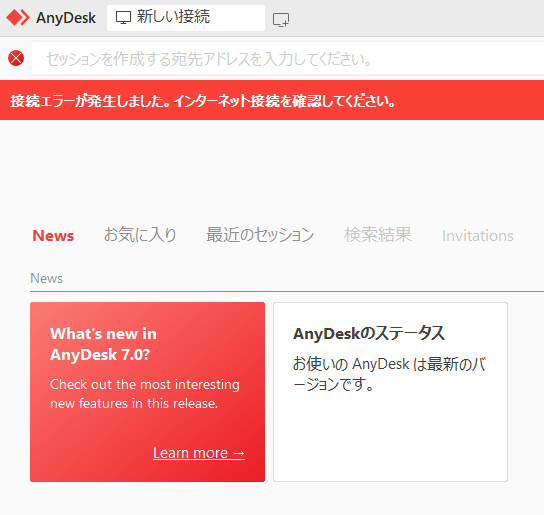The width and height of the screenshot is (544, 515).
Task: Click the AnyDesk title text in header
Action: pyautogui.click(x=66, y=18)
